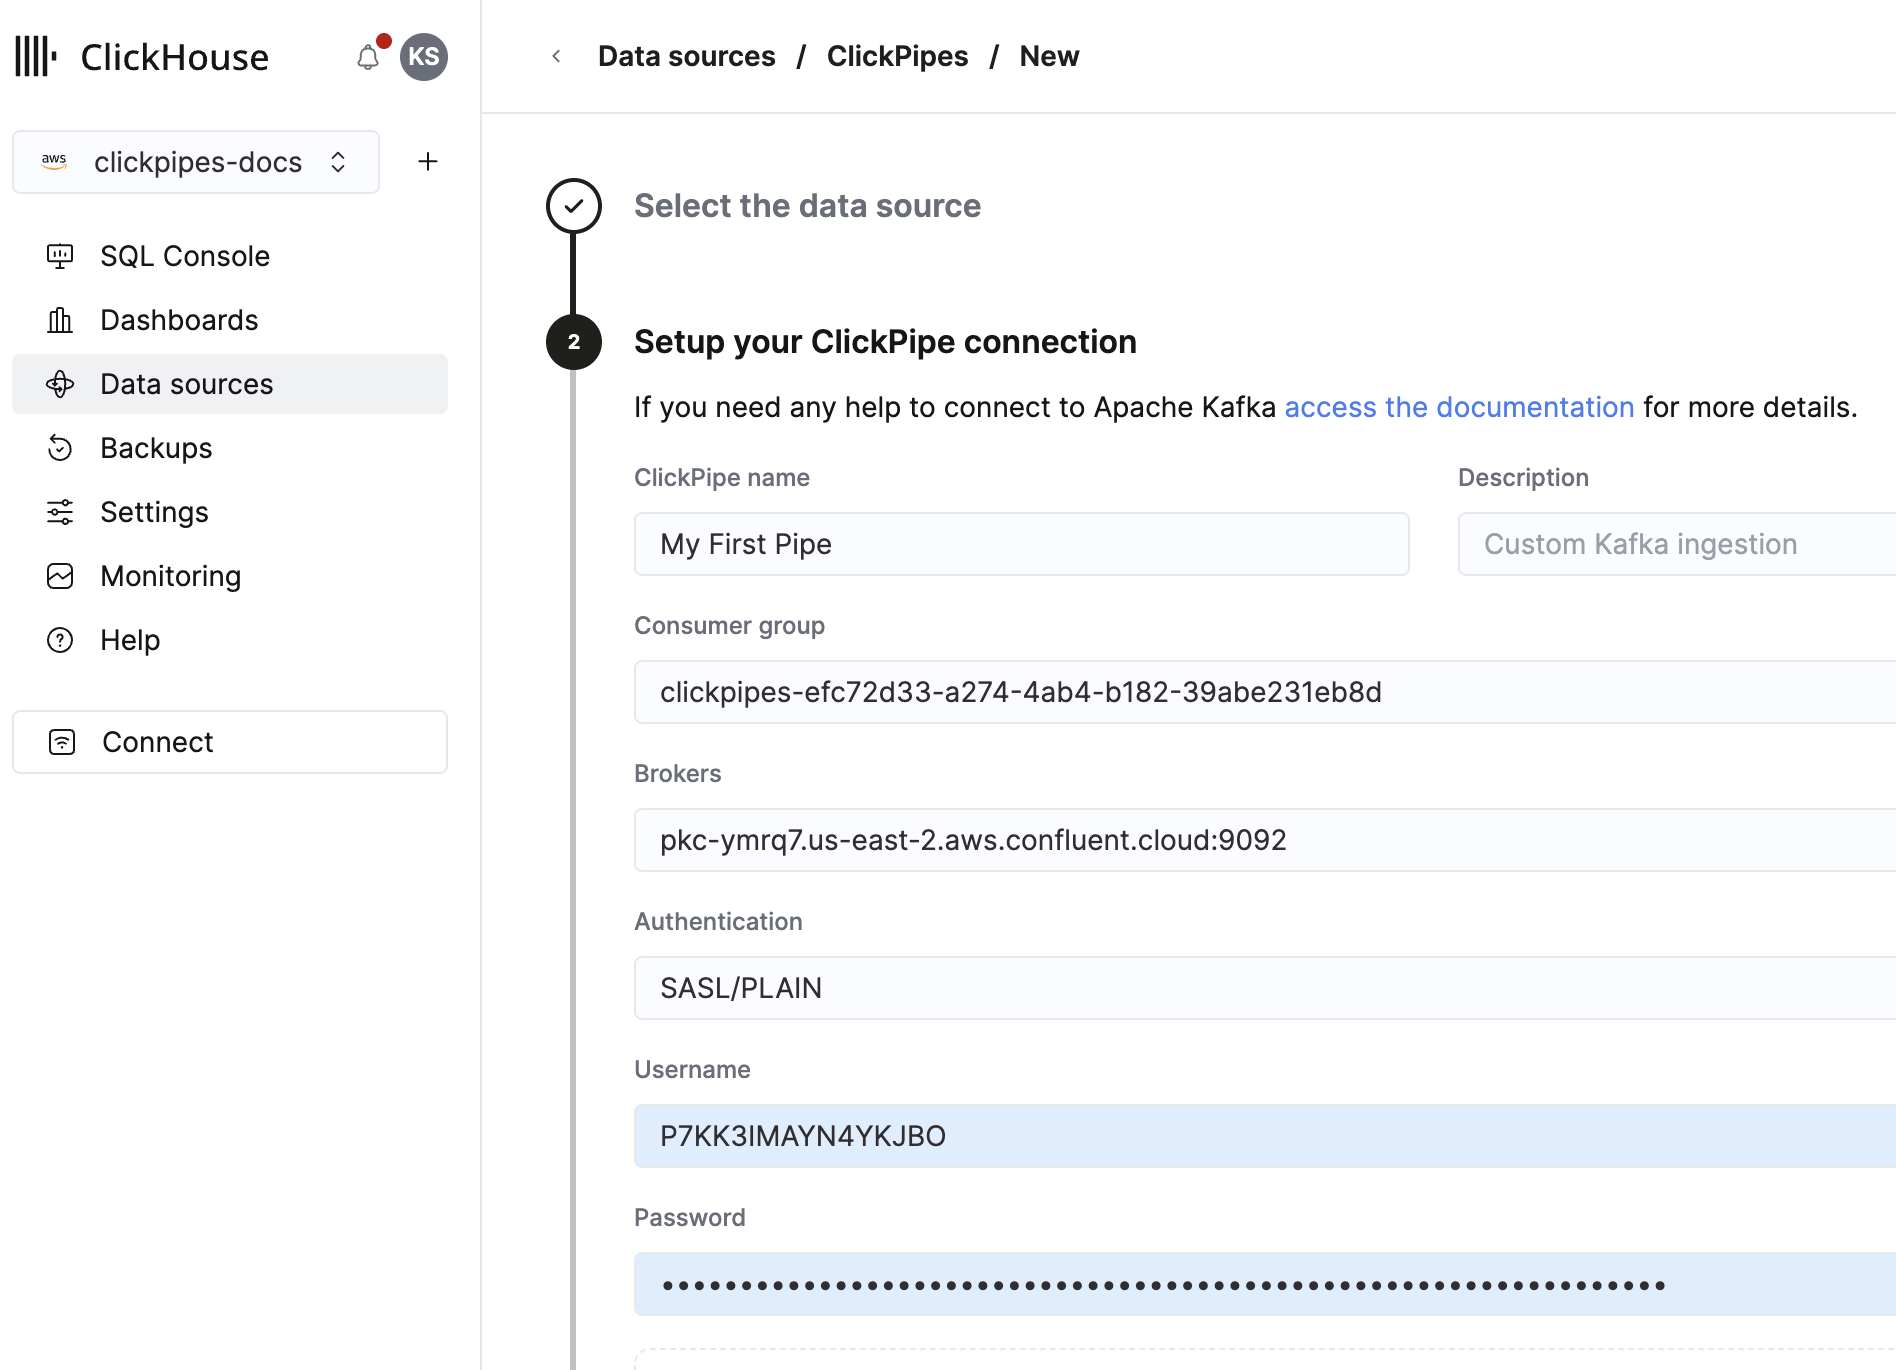Click the Monitoring graph icon
This screenshot has height=1370, width=1896.
[x=60, y=576]
